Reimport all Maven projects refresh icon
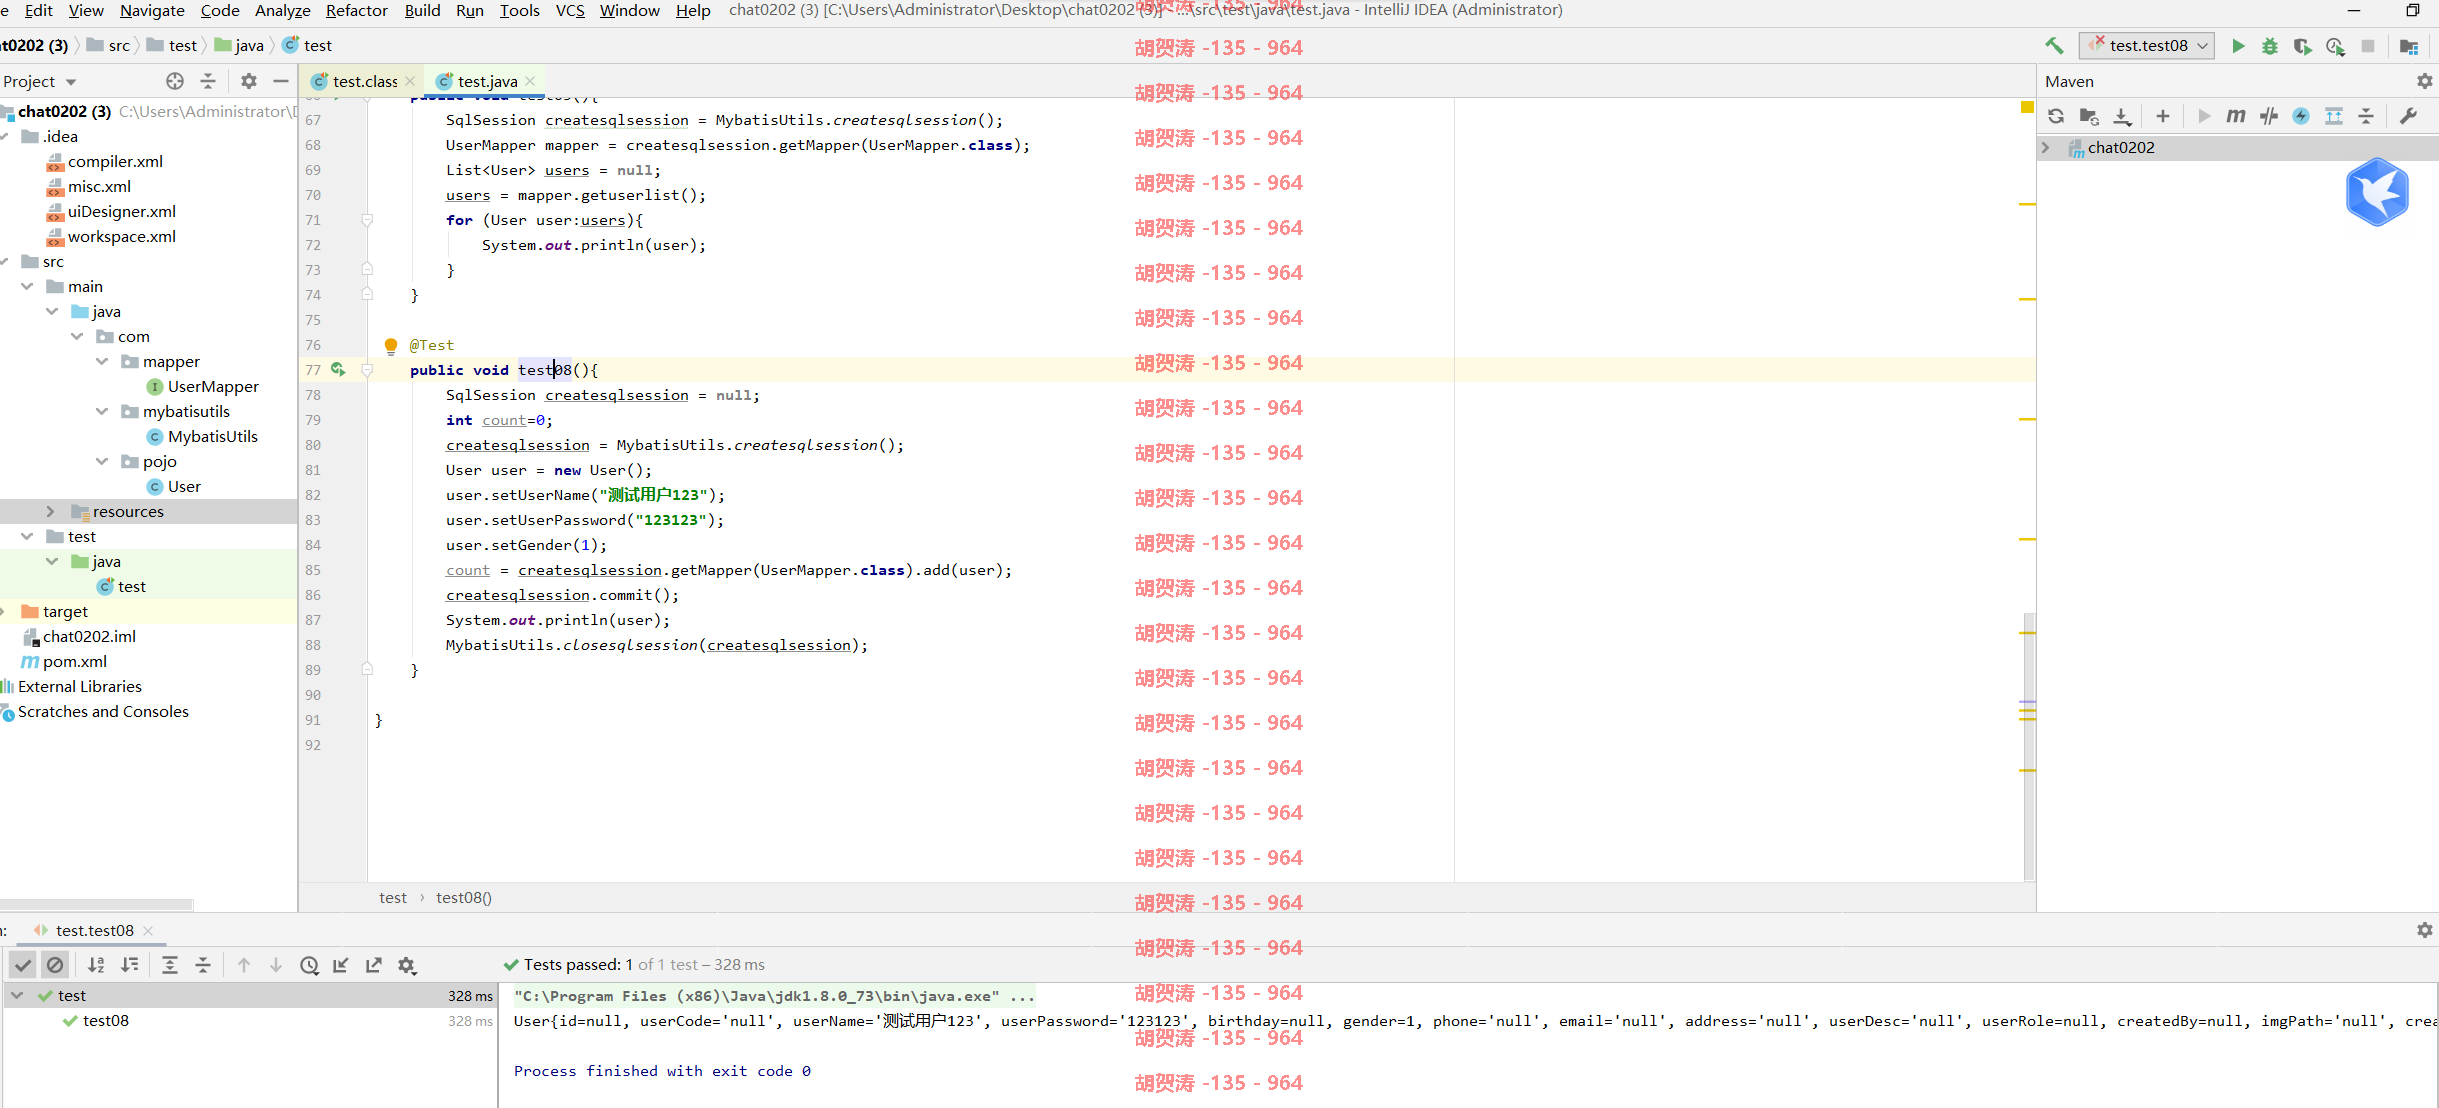The height and width of the screenshot is (1108, 2439). pyautogui.click(x=2056, y=116)
